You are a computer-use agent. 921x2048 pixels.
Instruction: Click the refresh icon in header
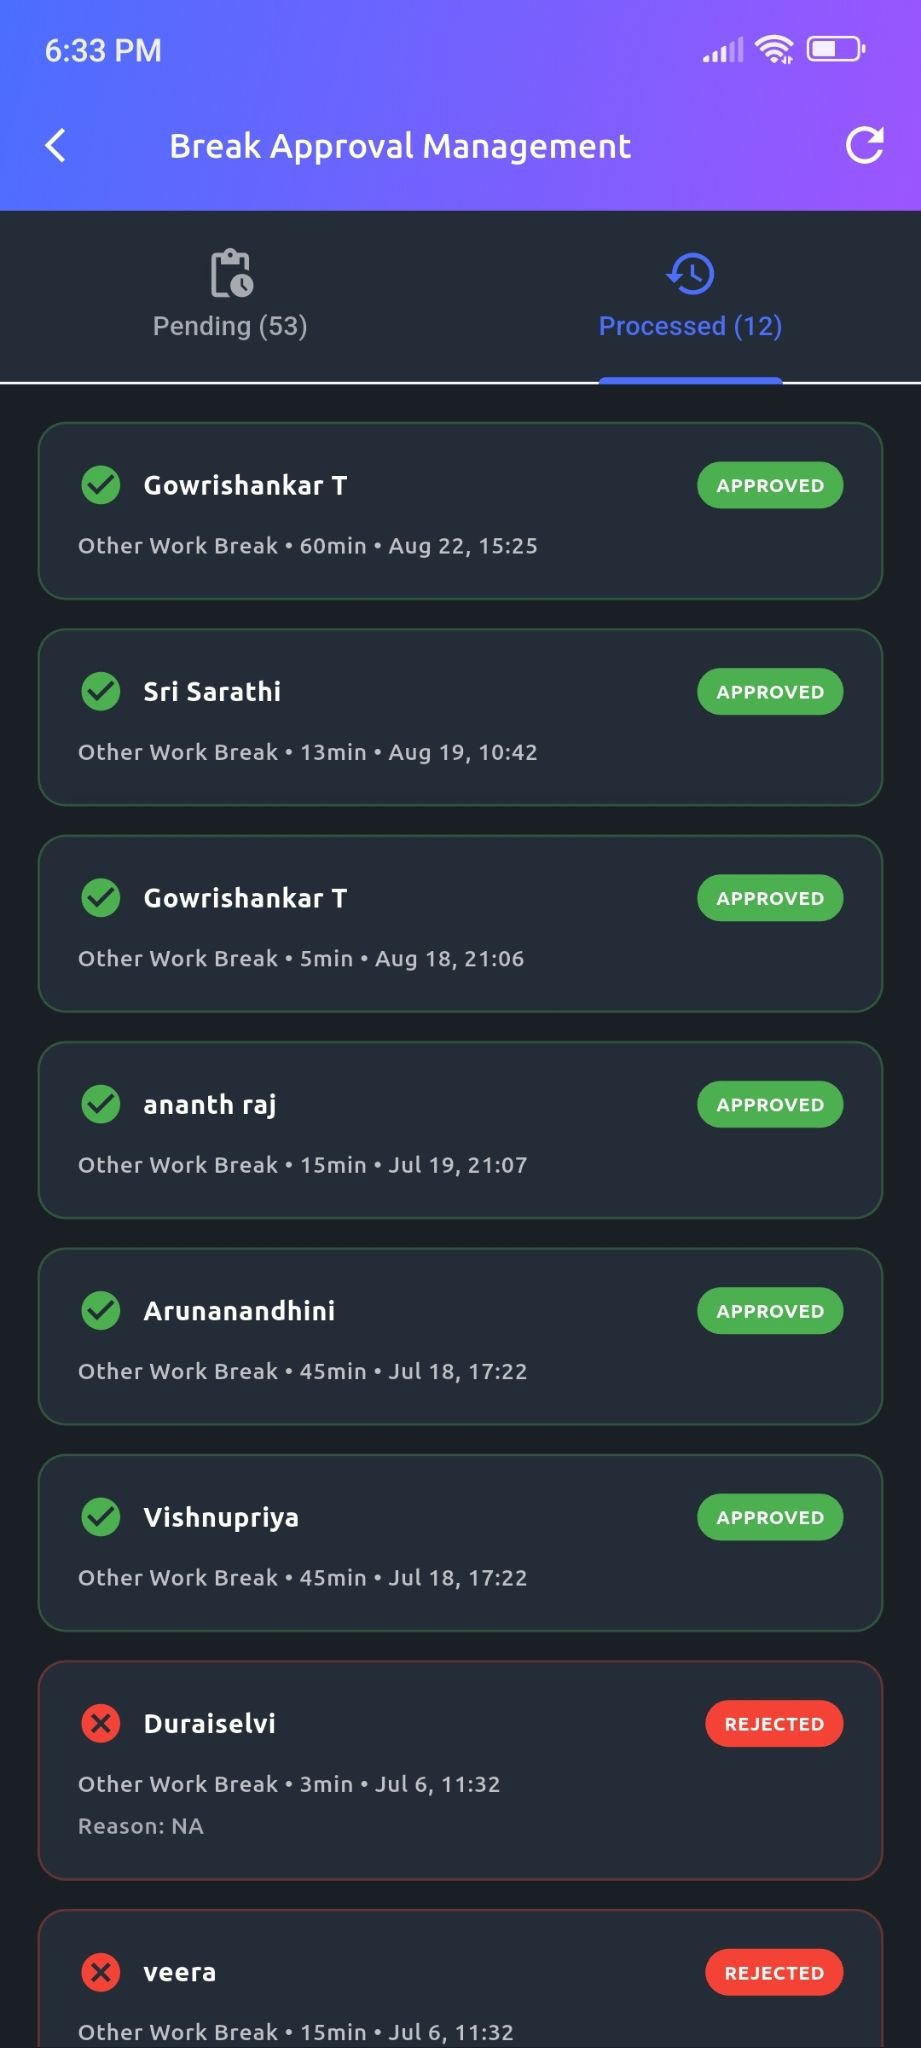pyautogui.click(x=864, y=146)
